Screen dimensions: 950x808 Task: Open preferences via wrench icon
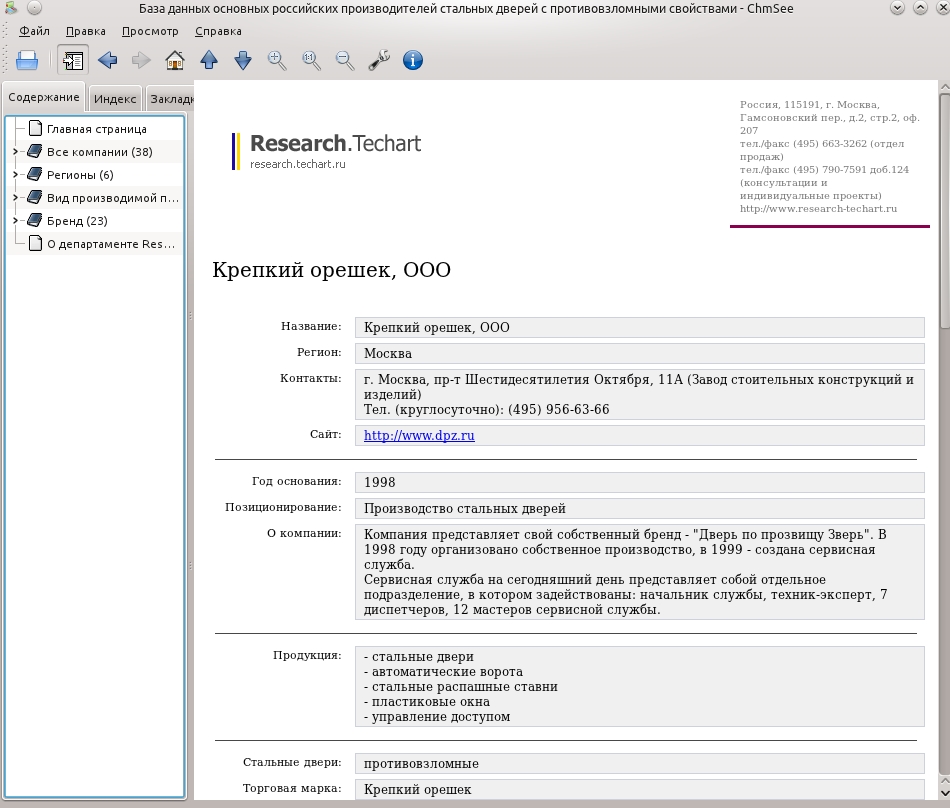point(379,61)
